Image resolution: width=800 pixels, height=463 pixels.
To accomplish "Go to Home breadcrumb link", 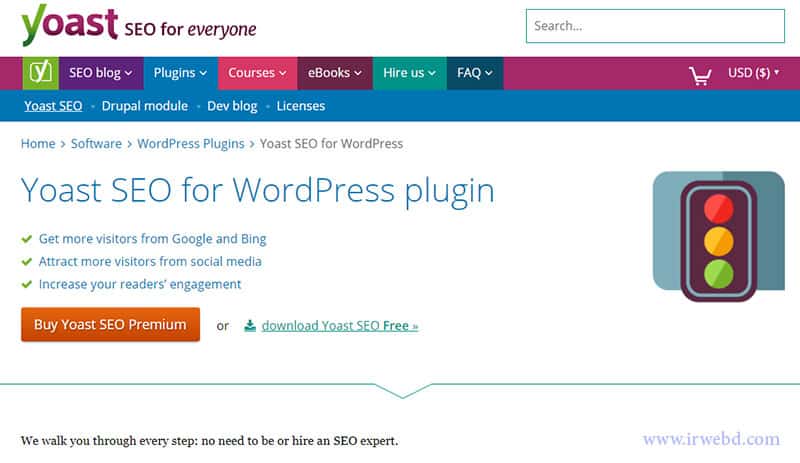I will 38,143.
